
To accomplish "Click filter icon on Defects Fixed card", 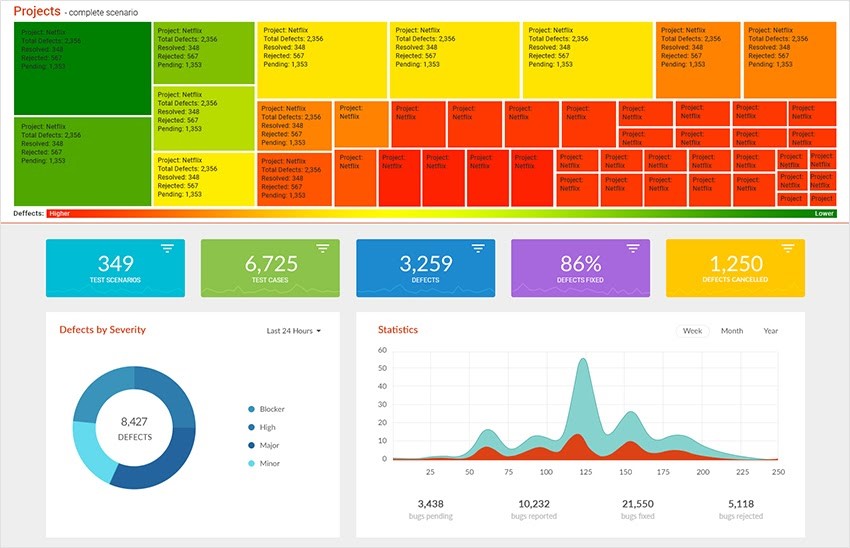I will 633,248.
